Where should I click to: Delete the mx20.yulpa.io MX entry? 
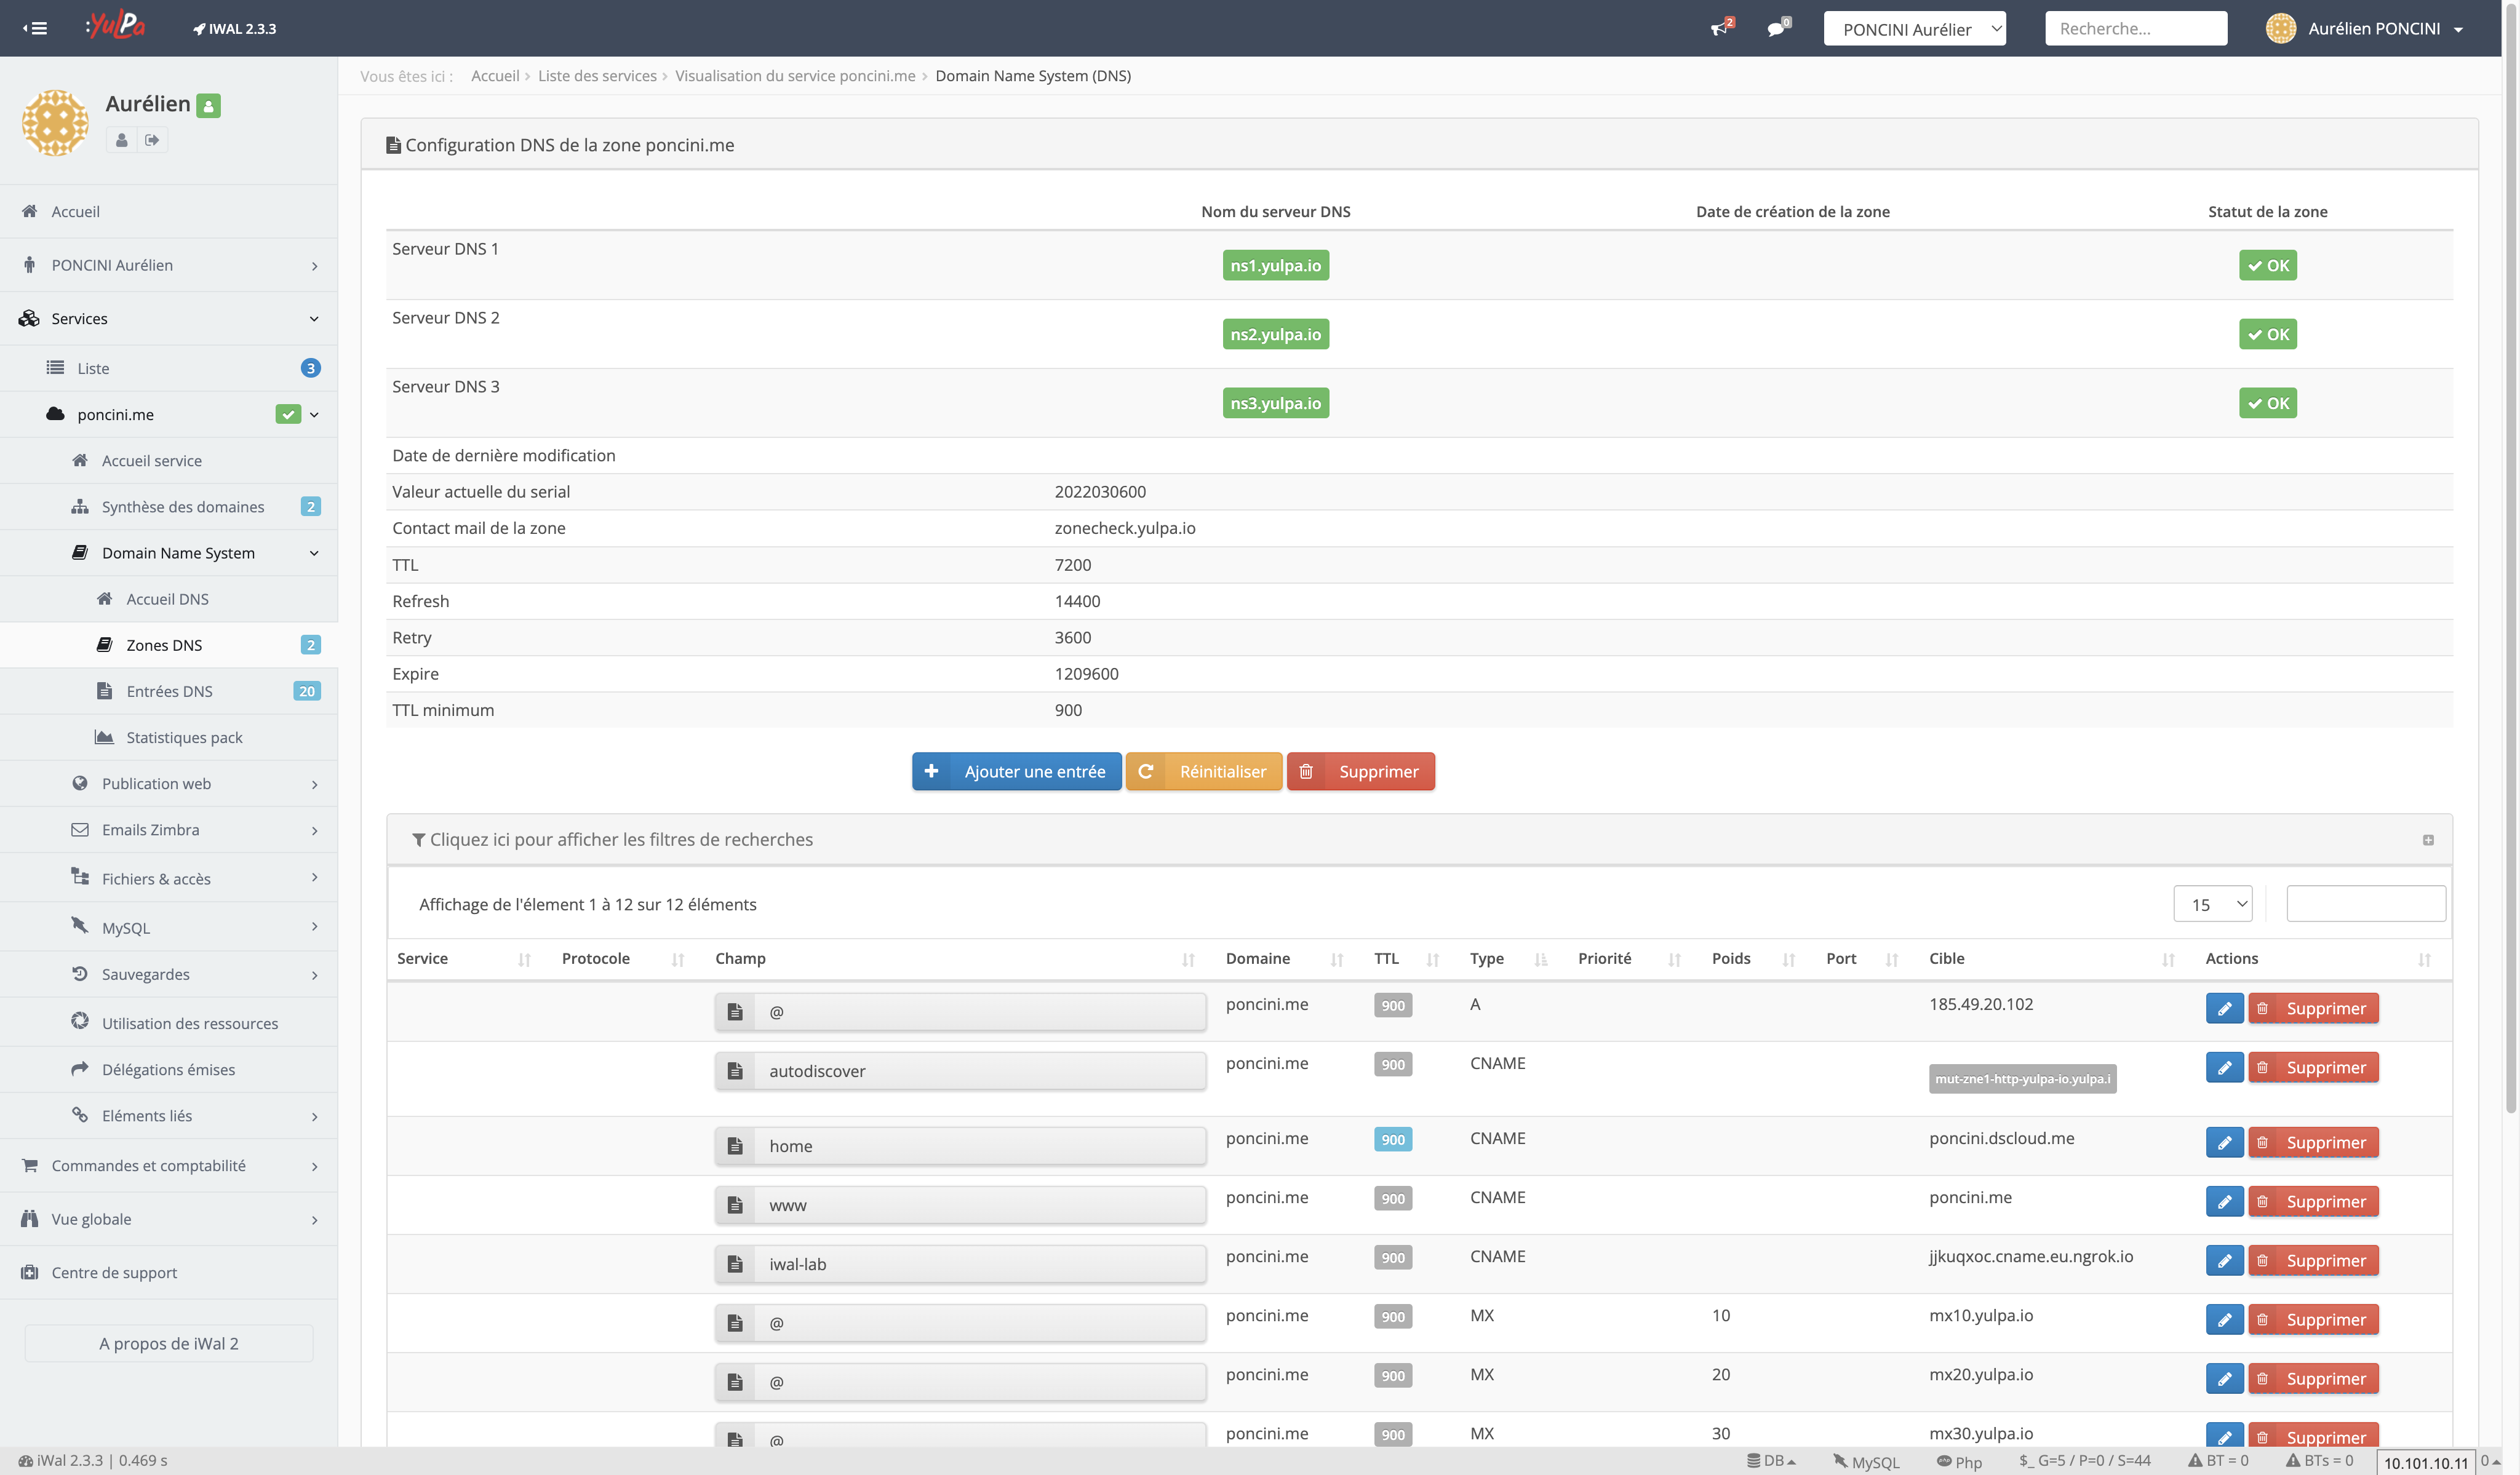(2313, 1378)
